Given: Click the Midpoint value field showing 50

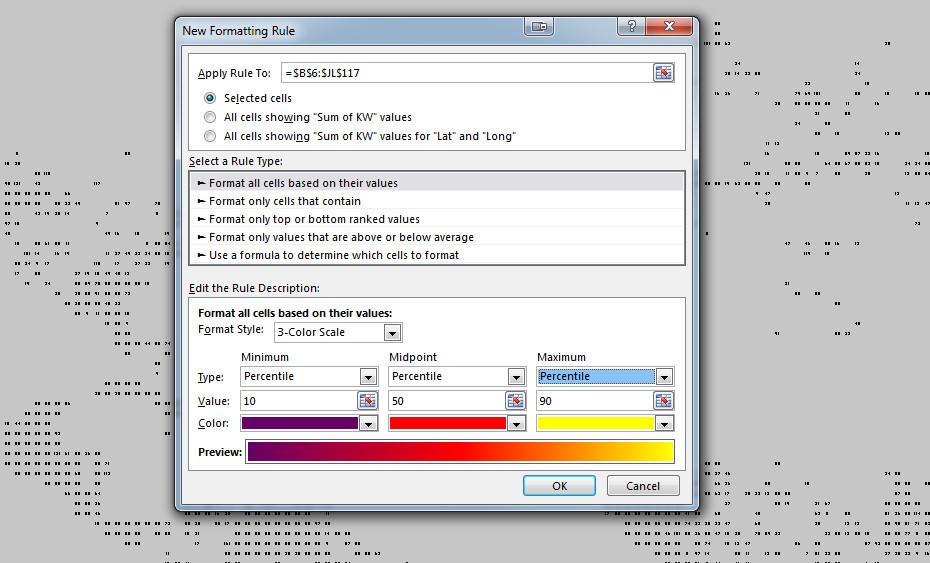Looking at the screenshot, I should (447, 401).
